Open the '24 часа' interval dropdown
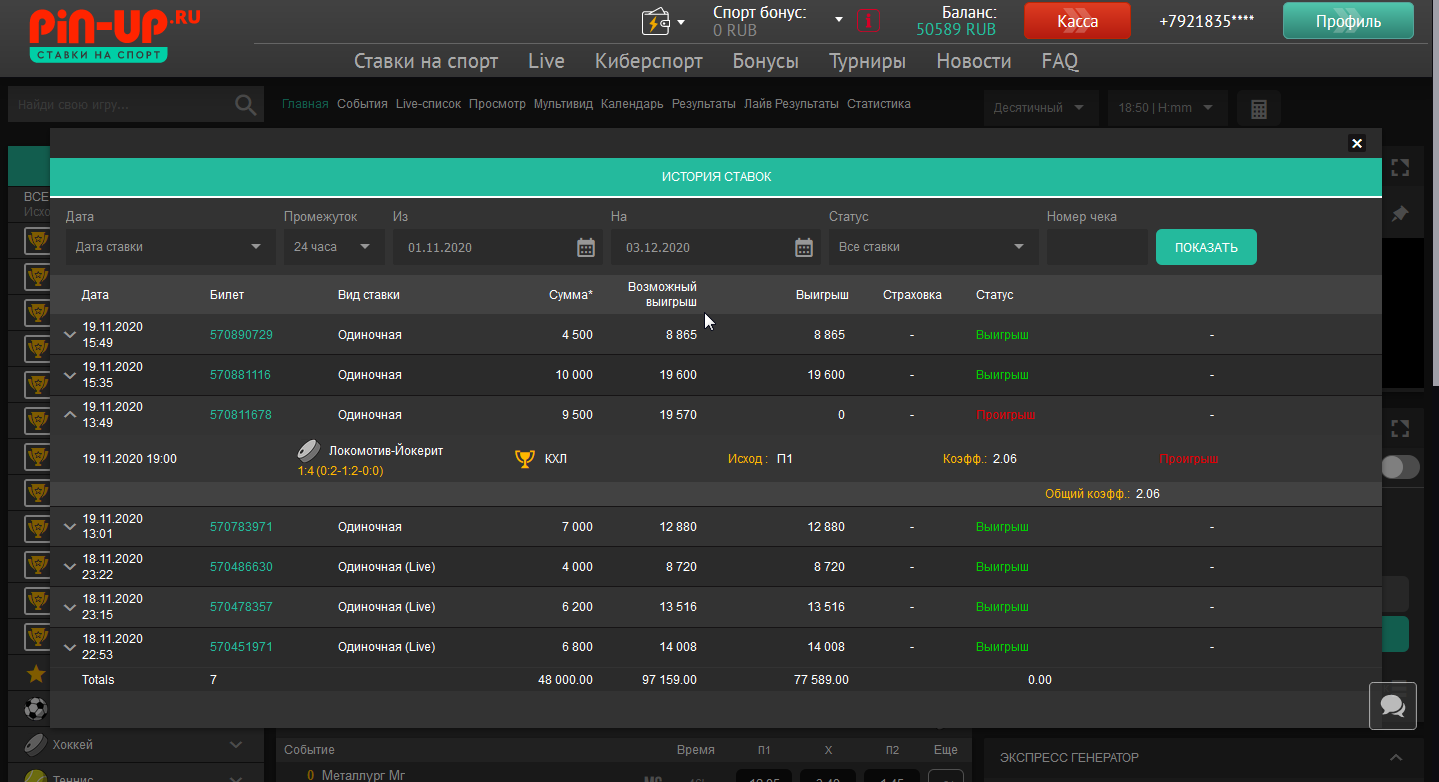 point(332,247)
